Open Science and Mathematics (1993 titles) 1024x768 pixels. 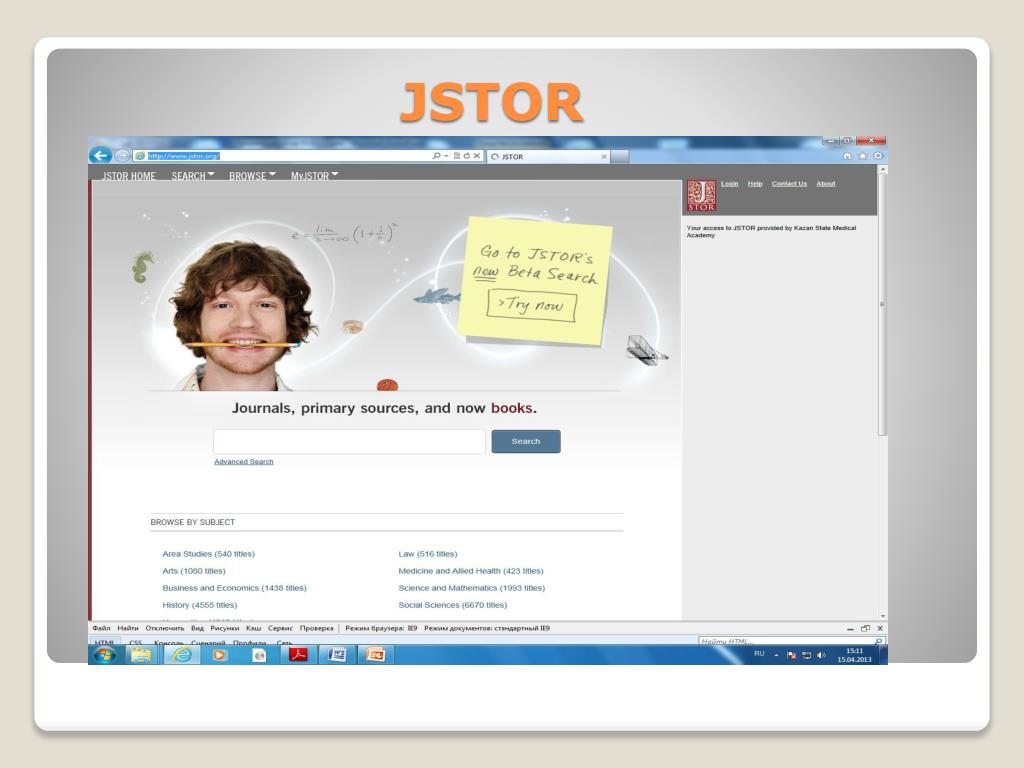(x=472, y=588)
